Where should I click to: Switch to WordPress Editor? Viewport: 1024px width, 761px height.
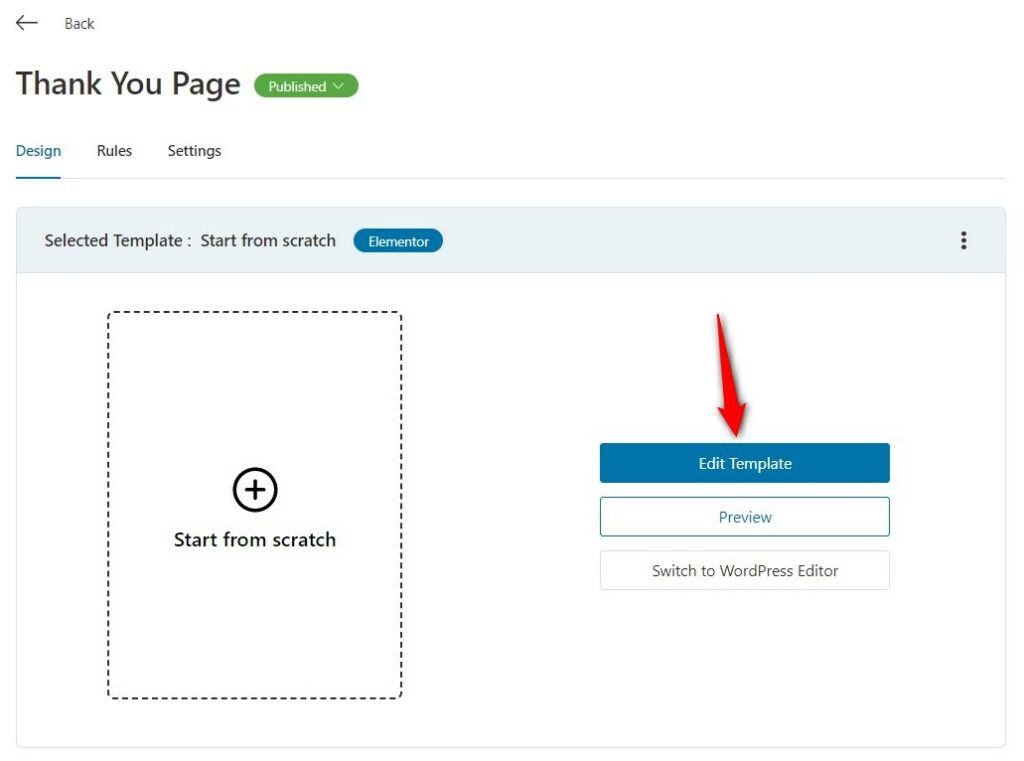coord(744,570)
